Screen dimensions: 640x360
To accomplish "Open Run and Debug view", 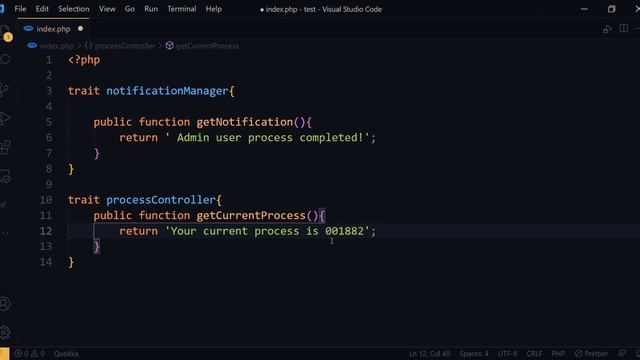I will point(5,118).
